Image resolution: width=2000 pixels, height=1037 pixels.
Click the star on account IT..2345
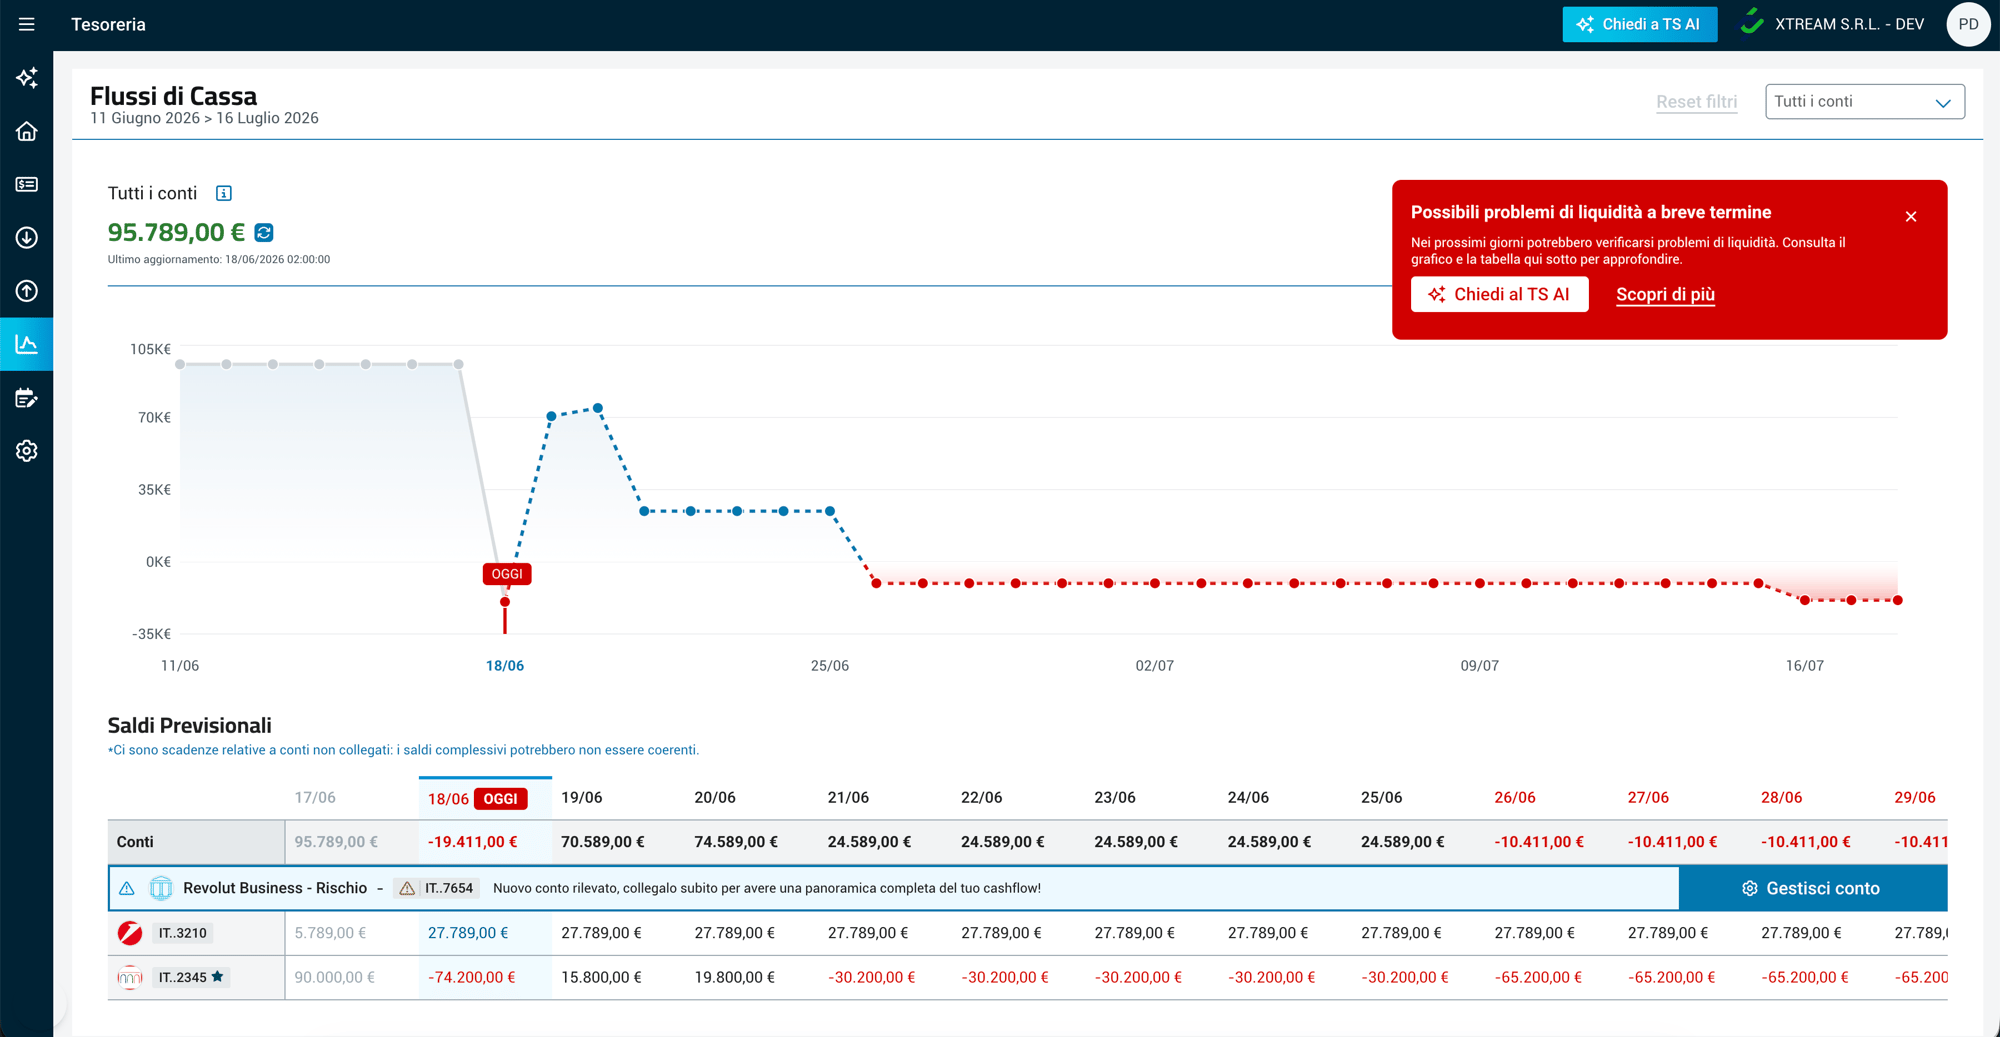217,977
